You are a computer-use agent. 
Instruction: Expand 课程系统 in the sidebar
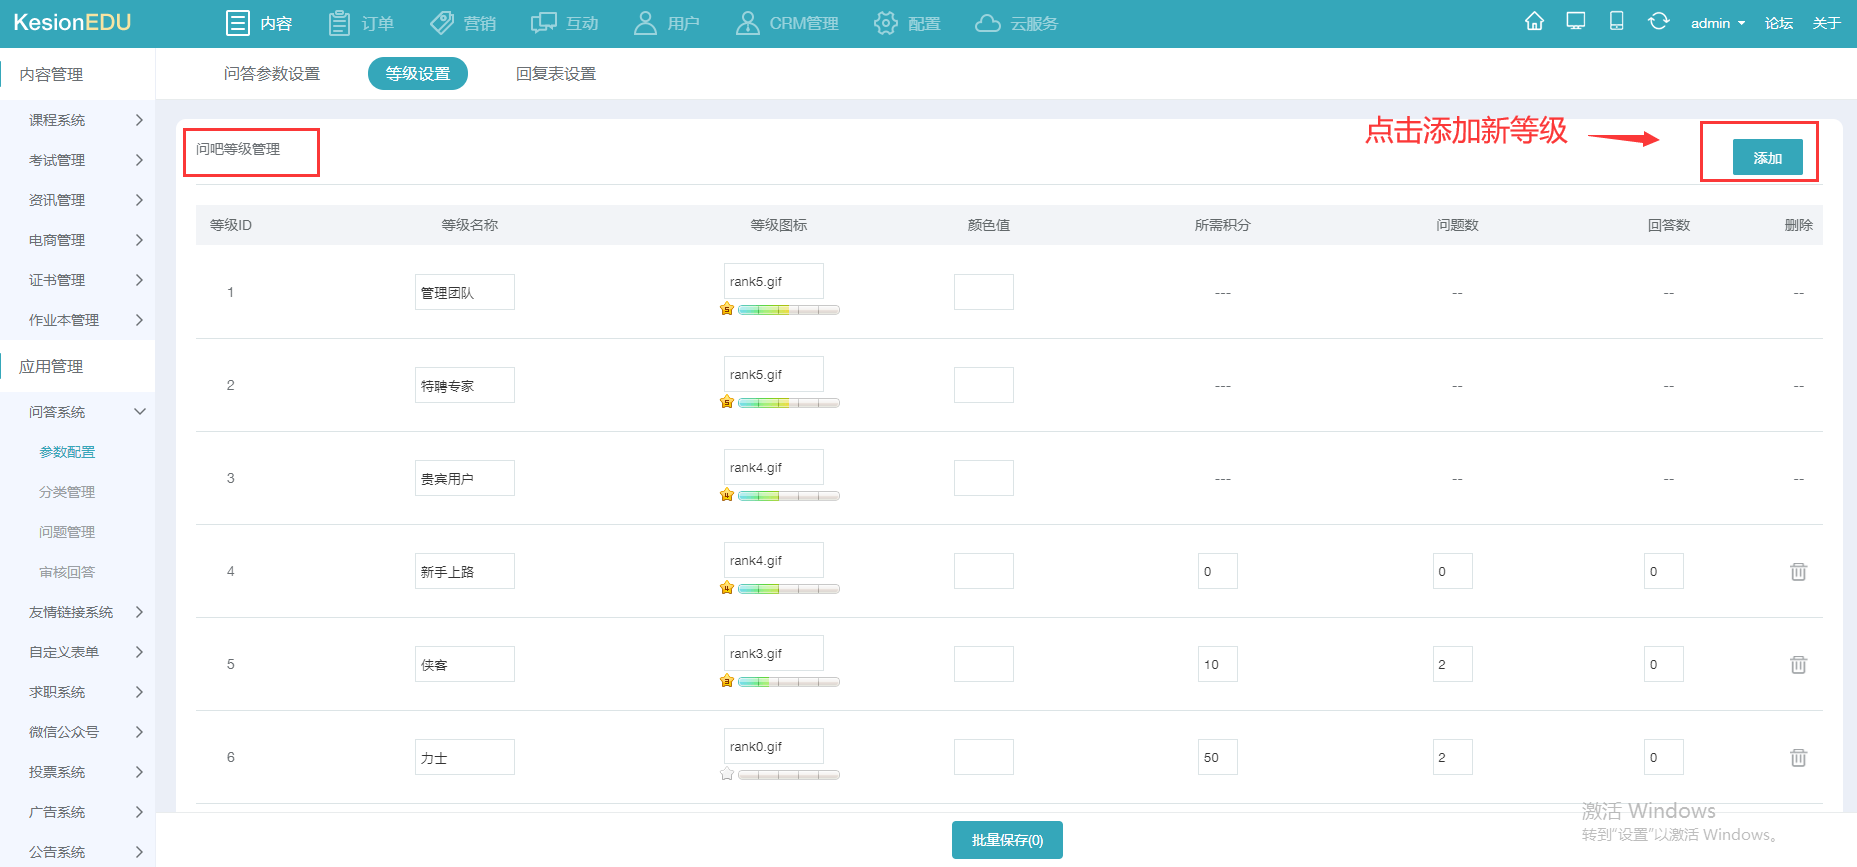pos(85,120)
